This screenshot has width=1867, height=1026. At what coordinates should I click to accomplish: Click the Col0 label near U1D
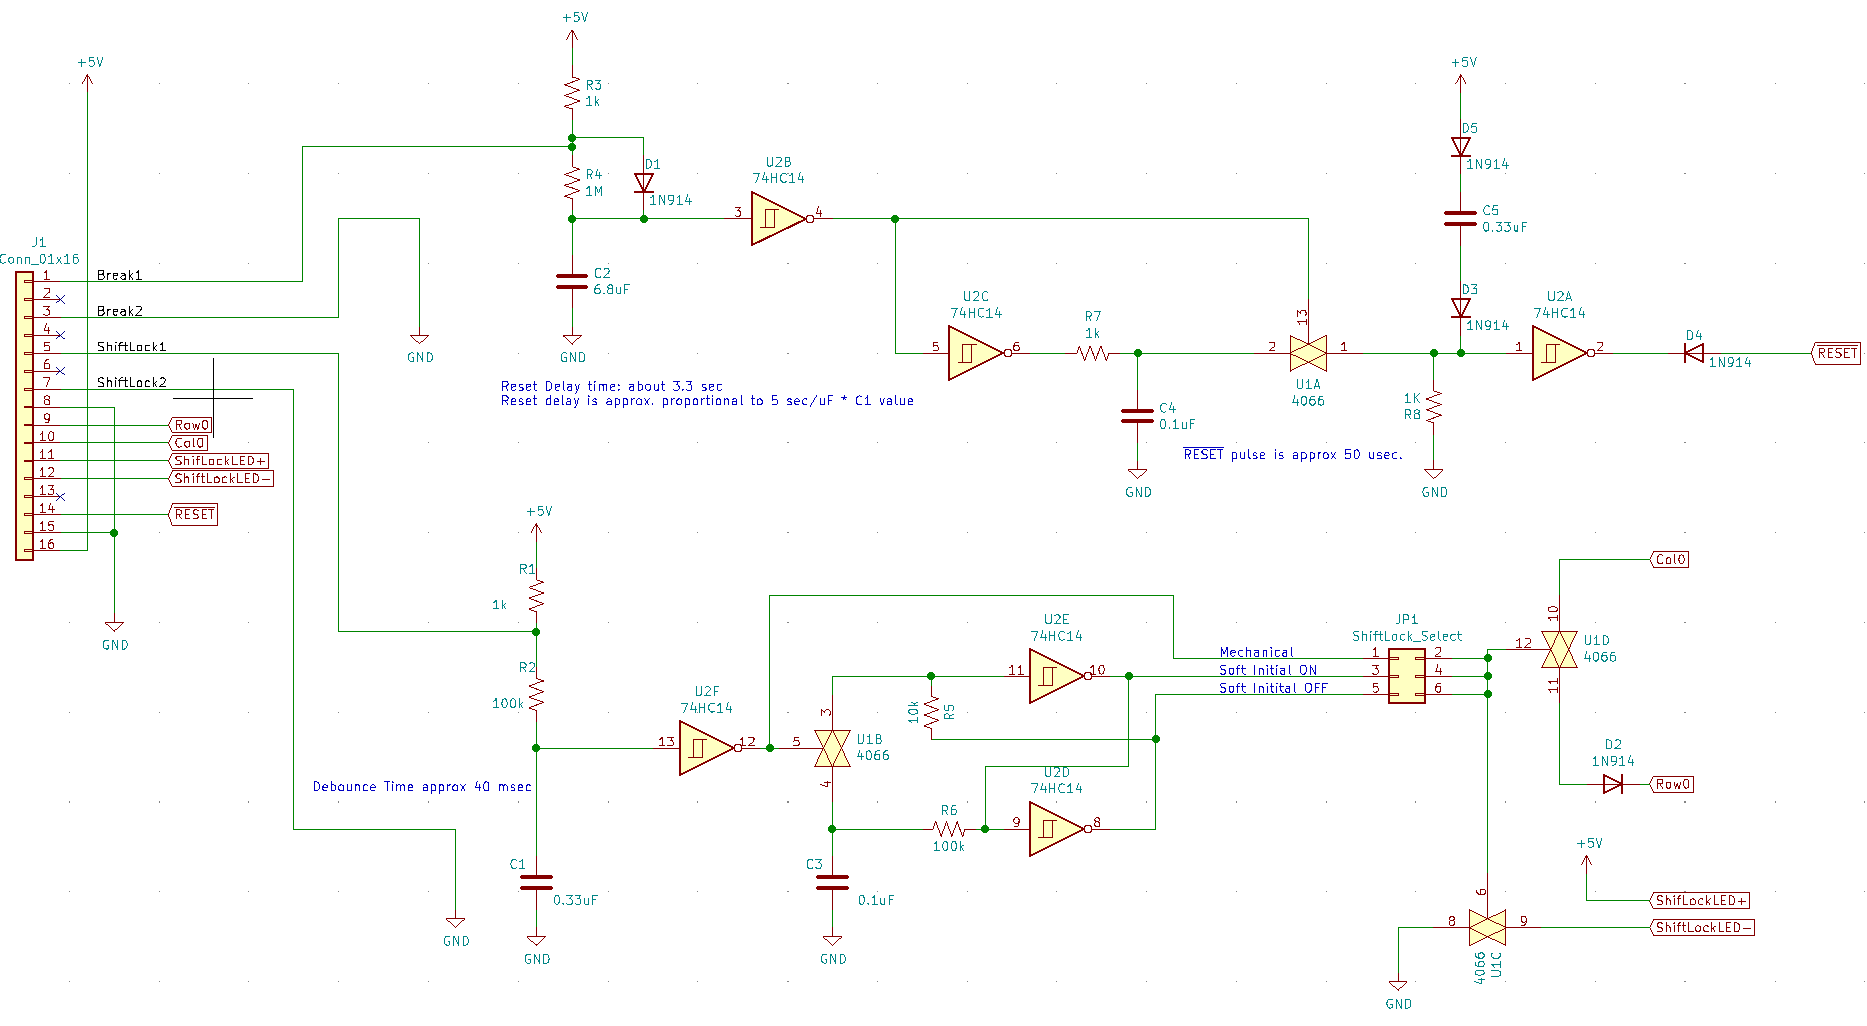pos(1669,559)
